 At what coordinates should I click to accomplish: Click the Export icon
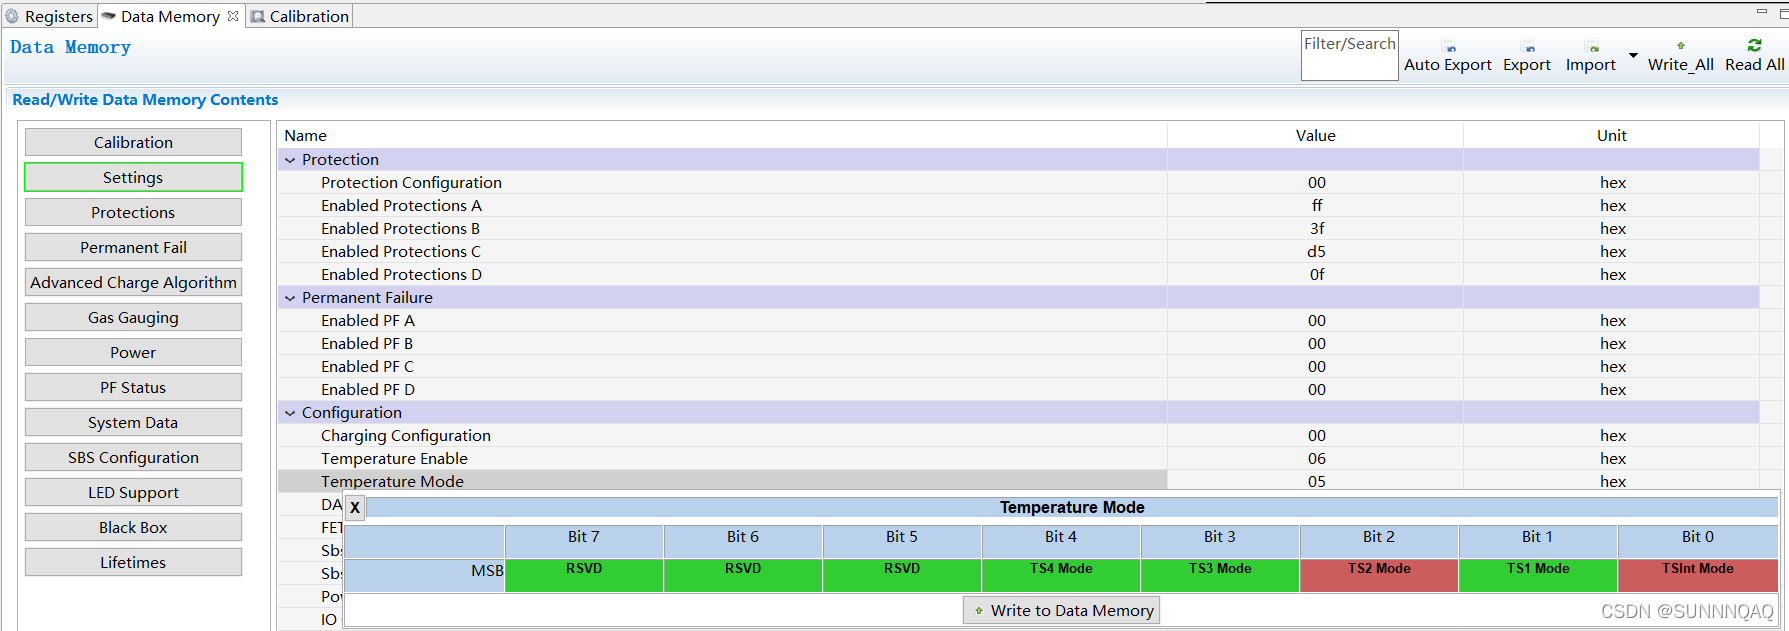pos(1528,47)
